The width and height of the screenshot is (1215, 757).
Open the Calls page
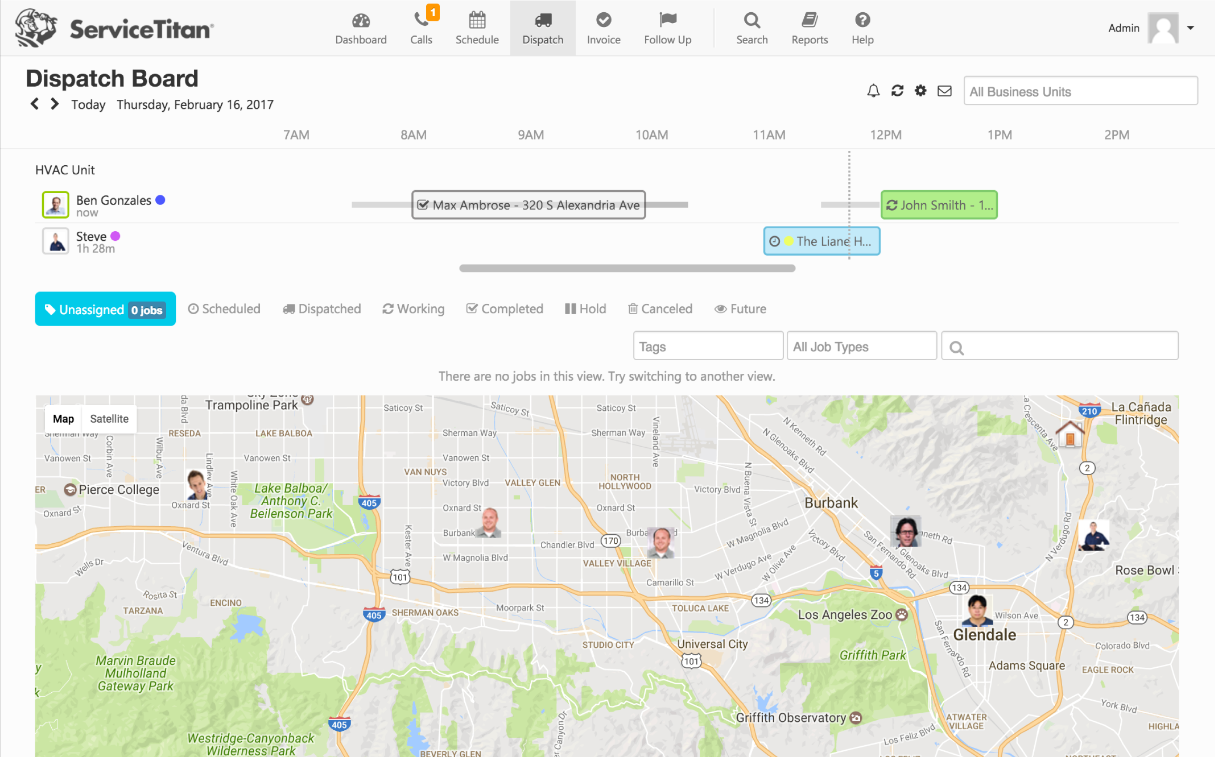422,28
